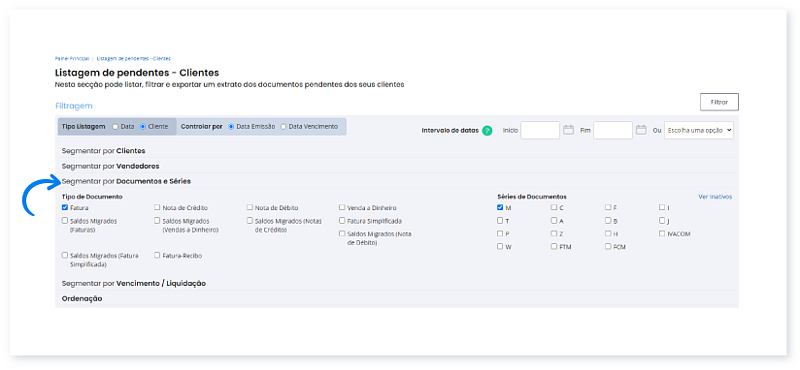Click the Filtragem heading text
The image size is (800, 370).
[x=73, y=106]
